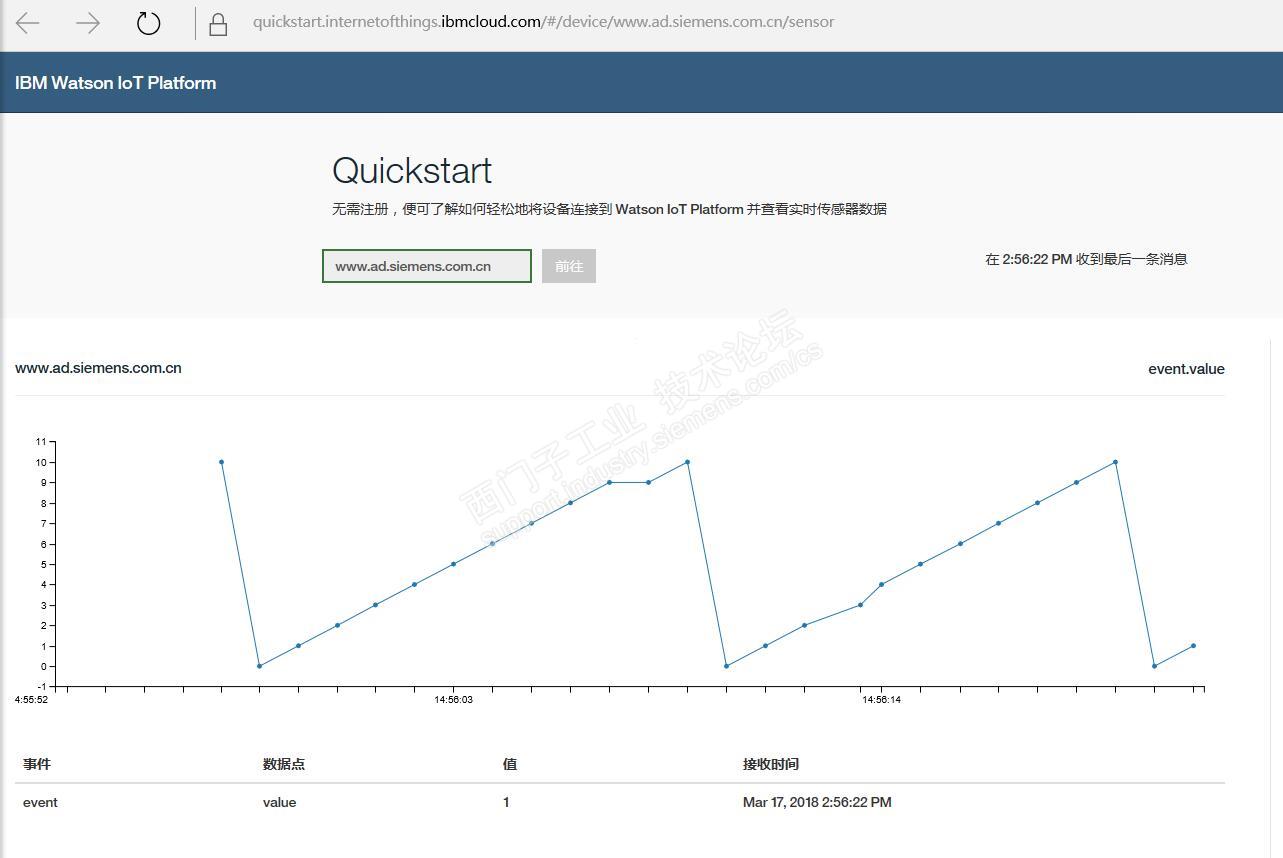This screenshot has height=858, width=1283.
Task: Click the 值 column header
Action: tap(510, 764)
